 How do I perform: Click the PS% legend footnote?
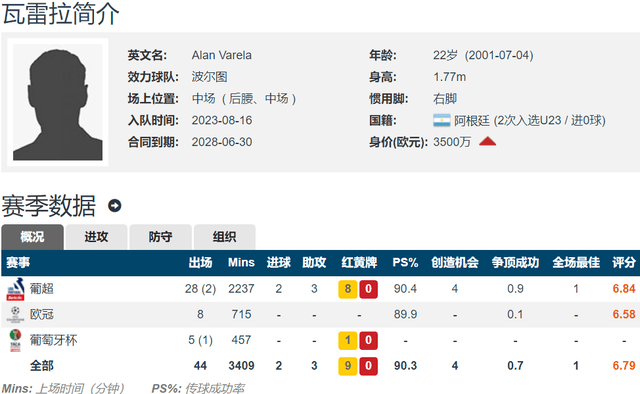(x=198, y=388)
